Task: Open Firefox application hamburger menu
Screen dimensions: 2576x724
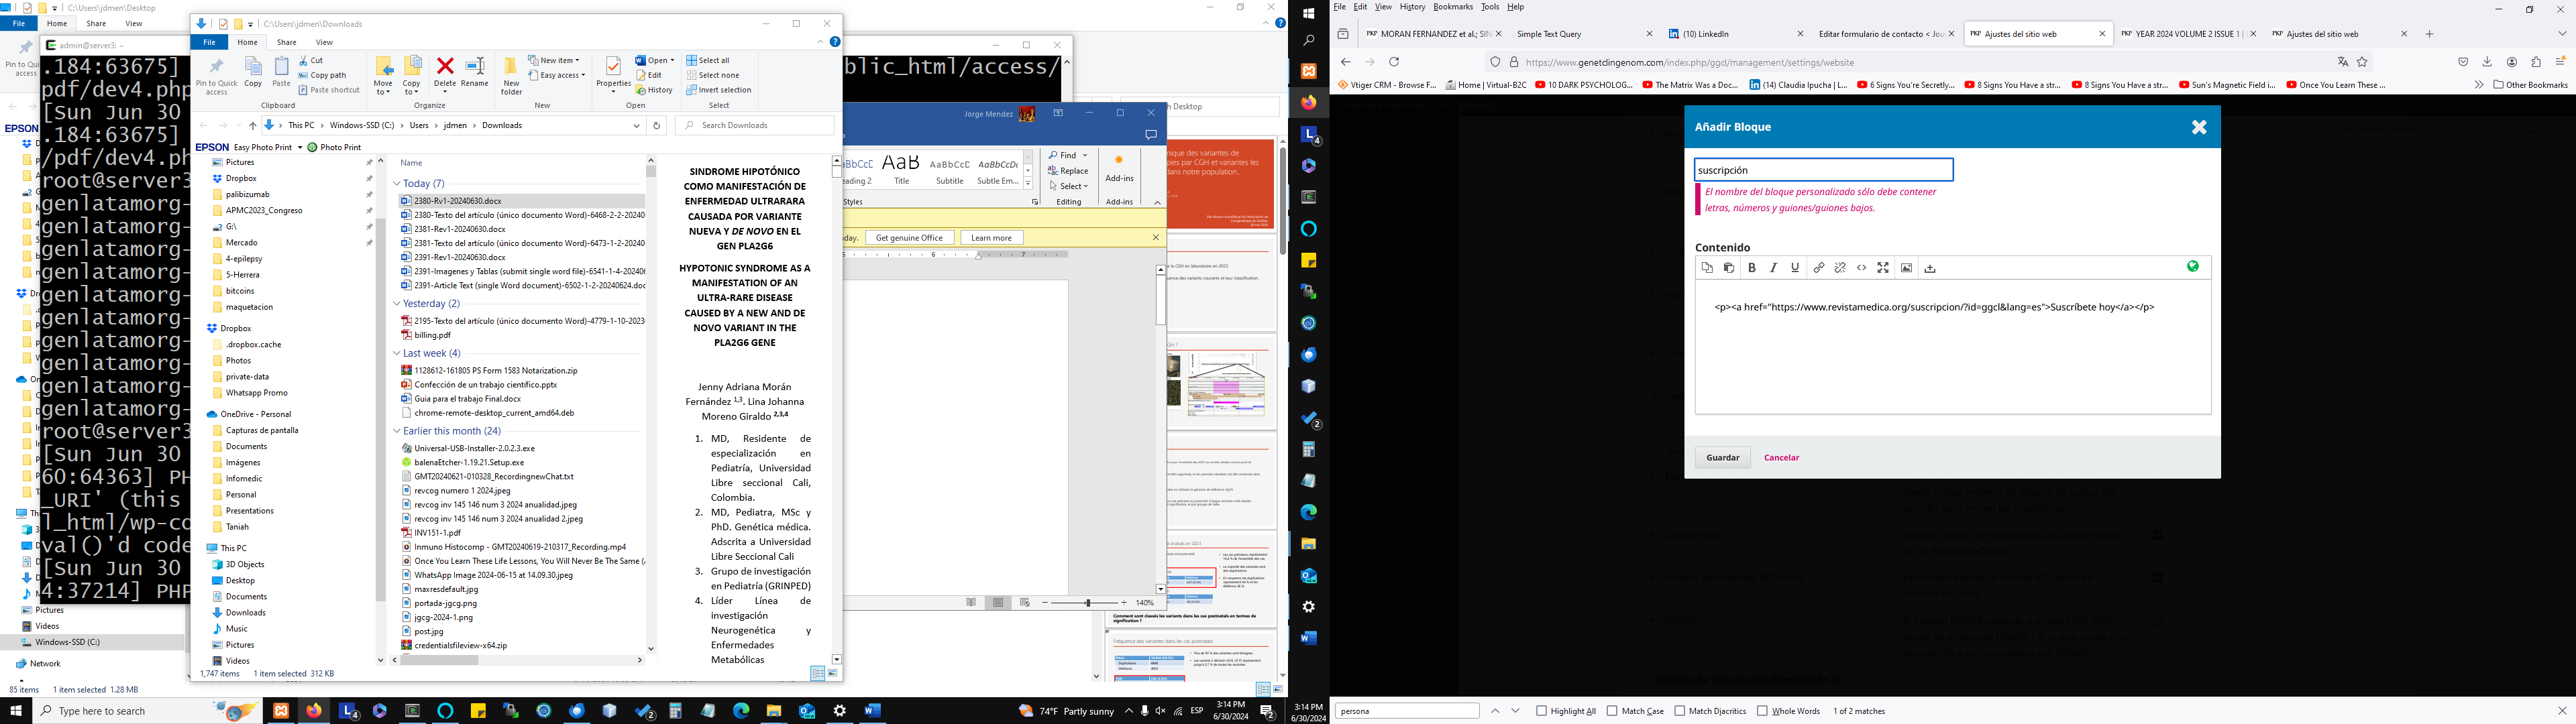Action: coord(2560,62)
